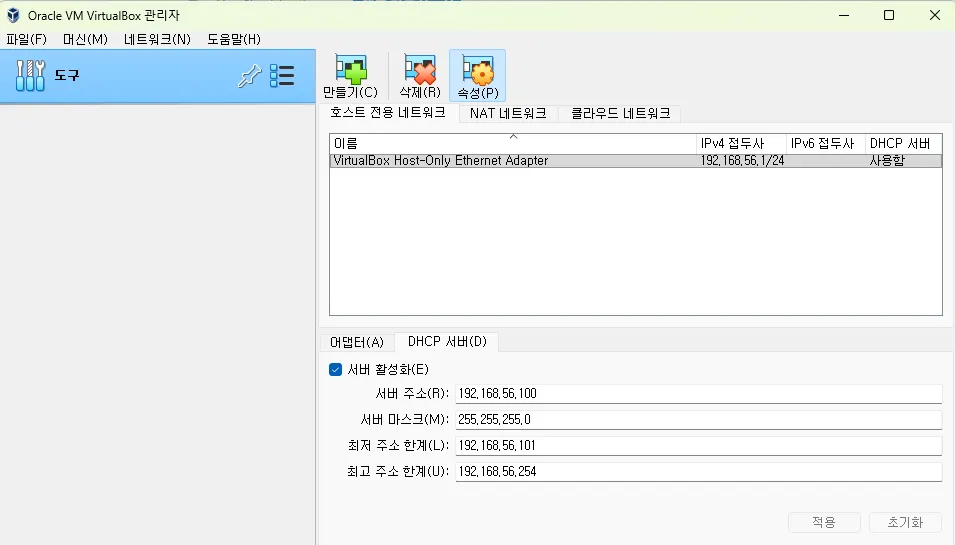955x545 pixels.
Task: Open the Tools list menu icon
Action: tap(282, 76)
